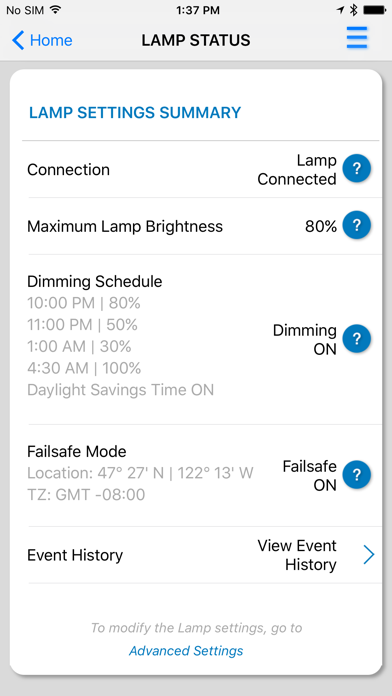Tap the Dimming ON status label
The height and width of the screenshot is (696, 392).
(x=305, y=340)
